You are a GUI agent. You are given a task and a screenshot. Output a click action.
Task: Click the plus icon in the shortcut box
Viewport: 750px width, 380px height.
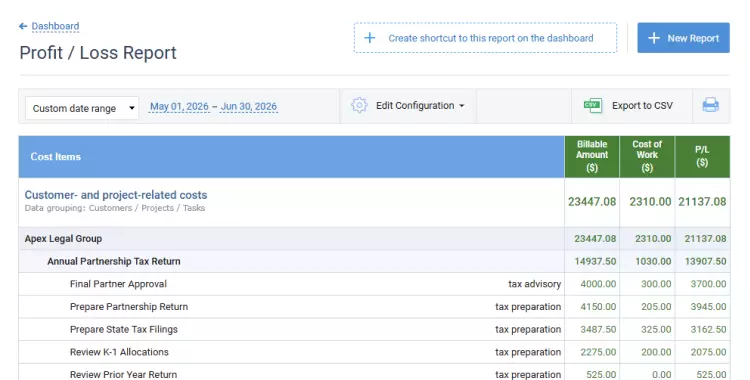(370, 38)
